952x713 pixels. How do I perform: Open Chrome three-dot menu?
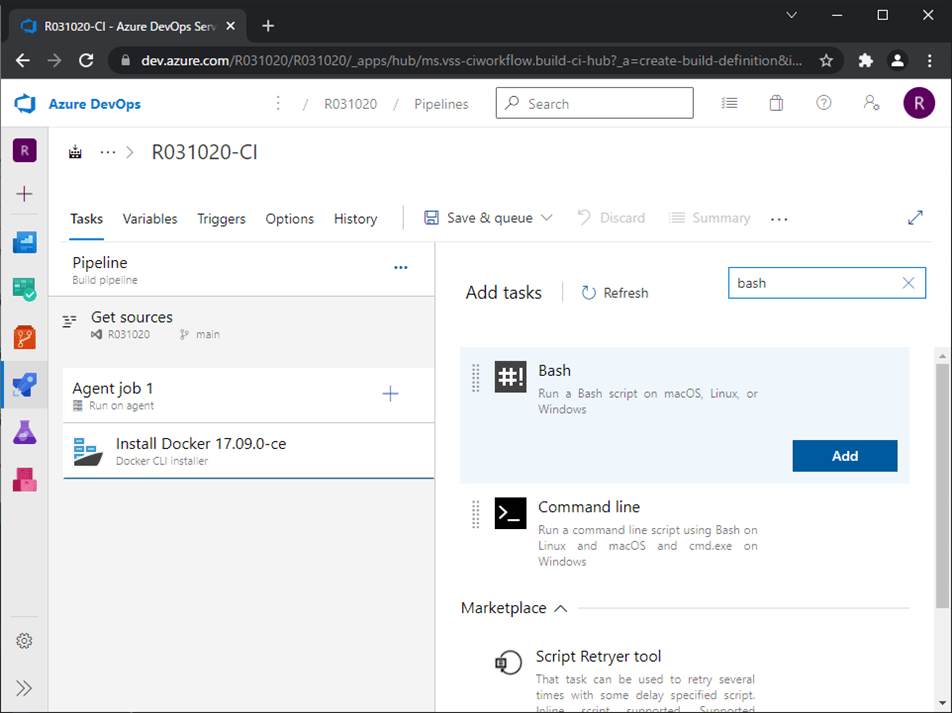click(930, 61)
